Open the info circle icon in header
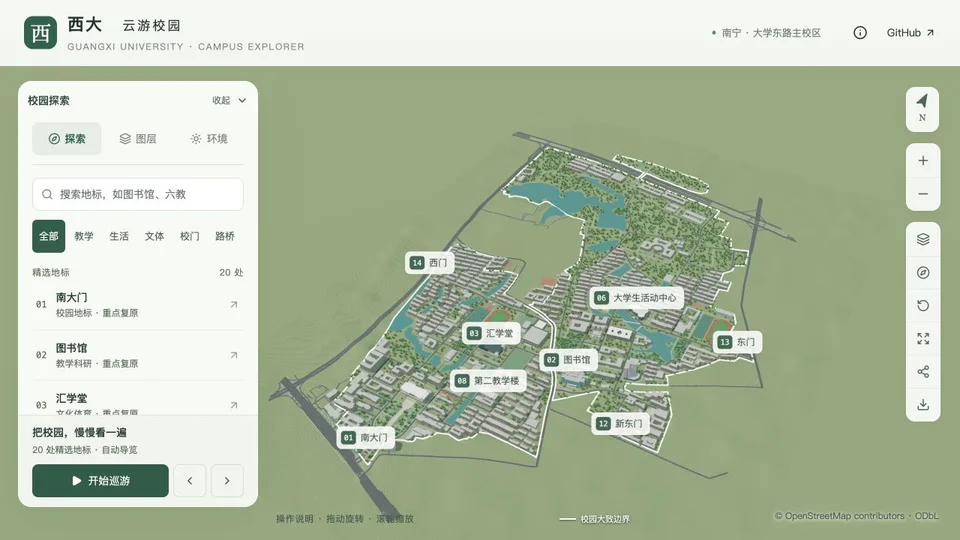Viewport: 960px width, 540px height. 860,33
